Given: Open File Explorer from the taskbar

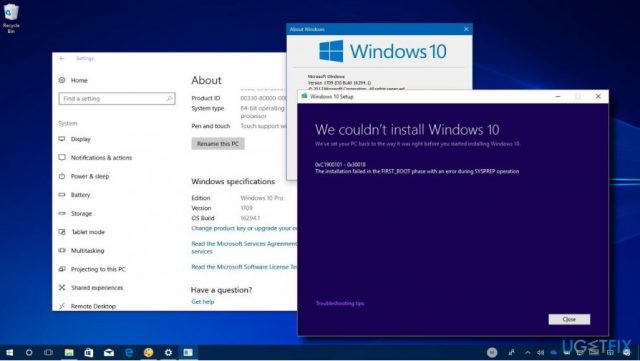Looking at the screenshot, I should [x=69, y=352].
